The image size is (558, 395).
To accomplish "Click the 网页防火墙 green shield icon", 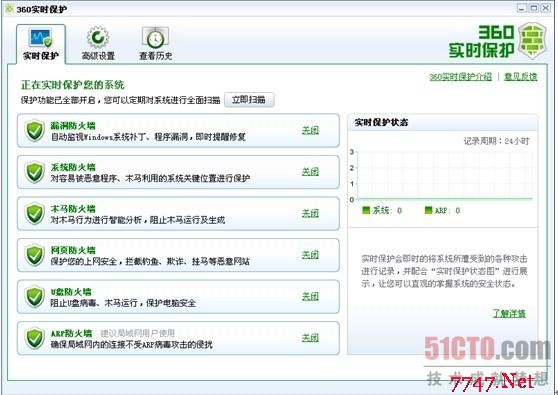I will tap(35, 255).
